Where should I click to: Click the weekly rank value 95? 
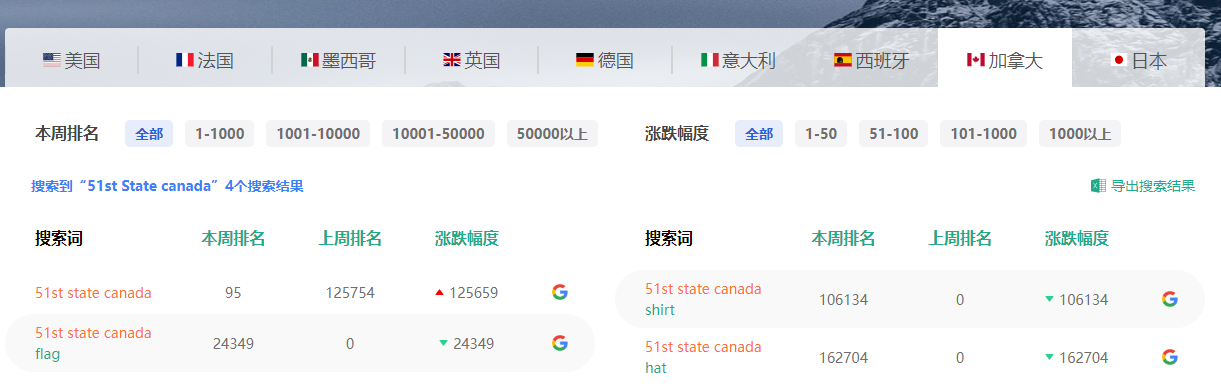tap(233, 293)
